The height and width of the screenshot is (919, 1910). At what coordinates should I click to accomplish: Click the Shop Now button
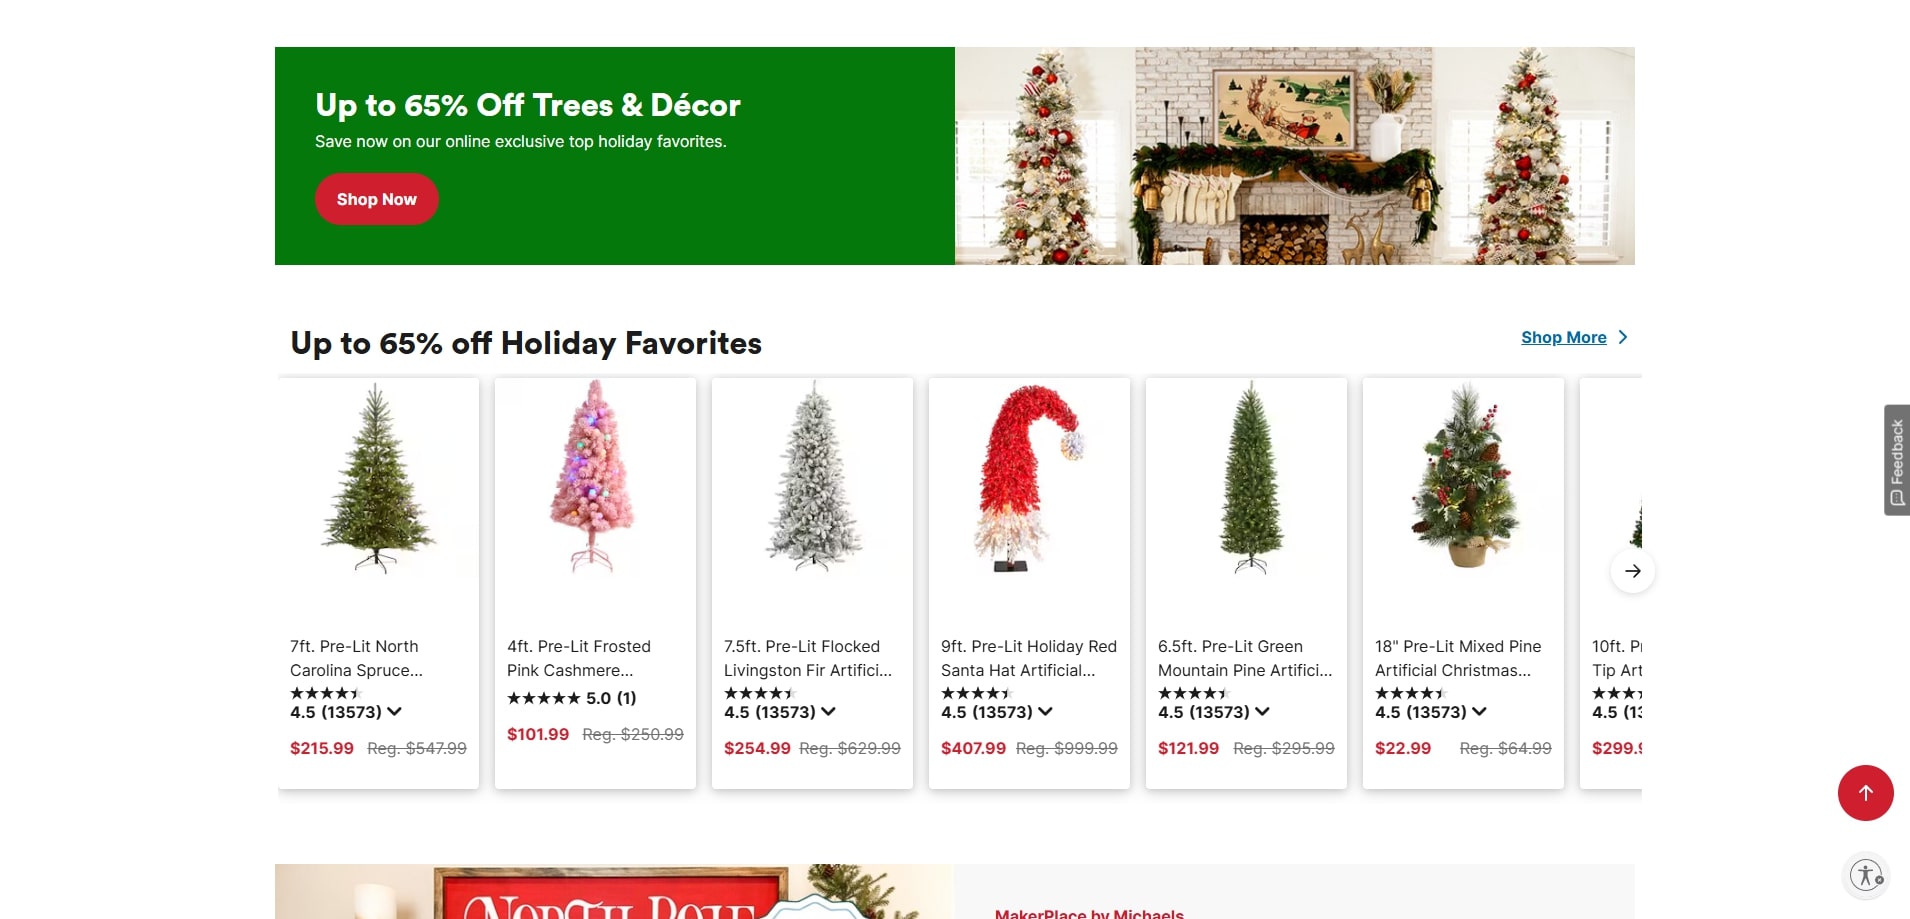click(x=377, y=199)
